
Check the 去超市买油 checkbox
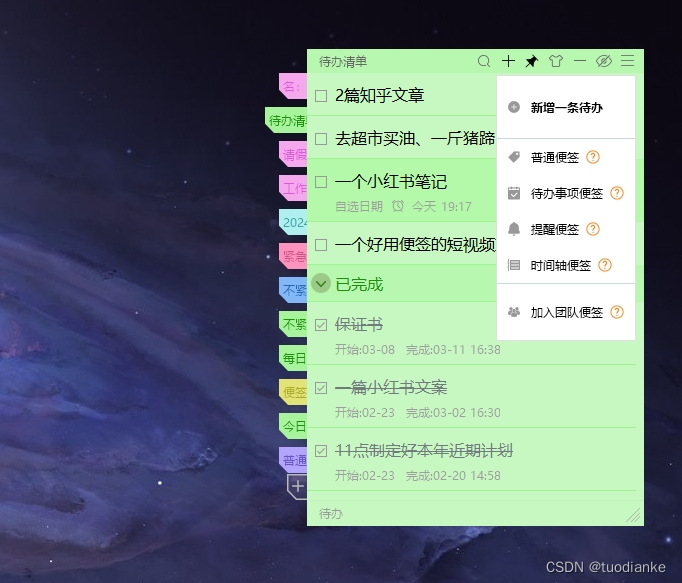(321, 139)
